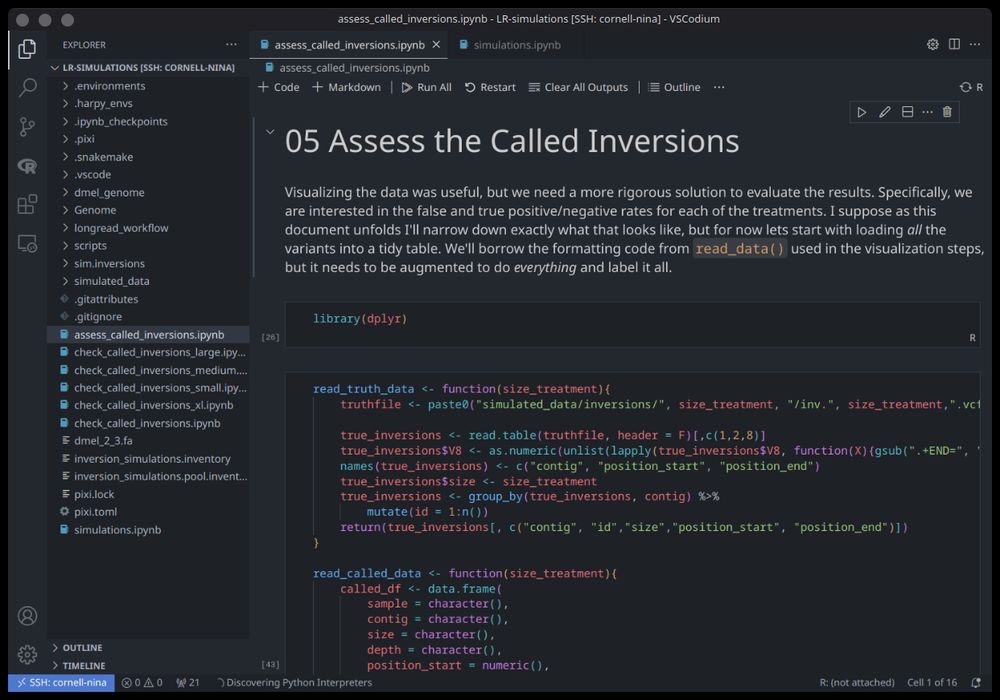Collapse the LR-SIMULATIONS workspace root
Viewport: 1000px width, 700px height.
[x=148, y=68]
